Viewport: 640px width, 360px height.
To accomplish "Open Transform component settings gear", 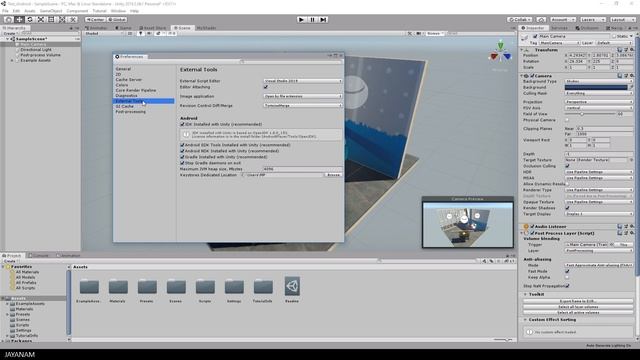I will pos(632,50).
